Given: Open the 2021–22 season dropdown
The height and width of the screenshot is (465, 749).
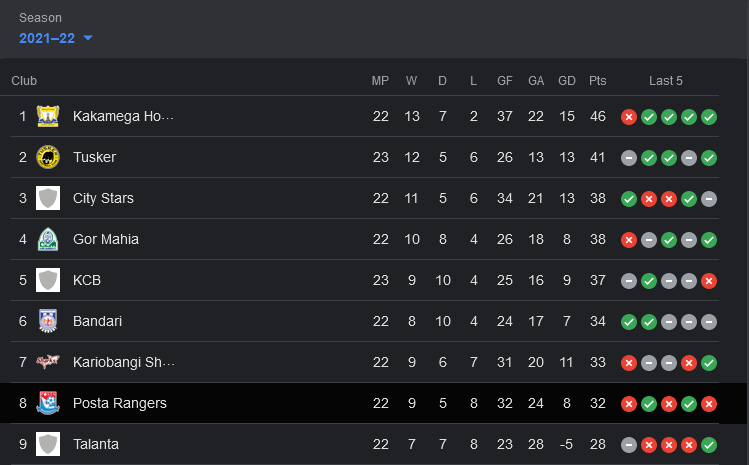Looking at the screenshot, I should pyautogui.click(x=56, y=38).
